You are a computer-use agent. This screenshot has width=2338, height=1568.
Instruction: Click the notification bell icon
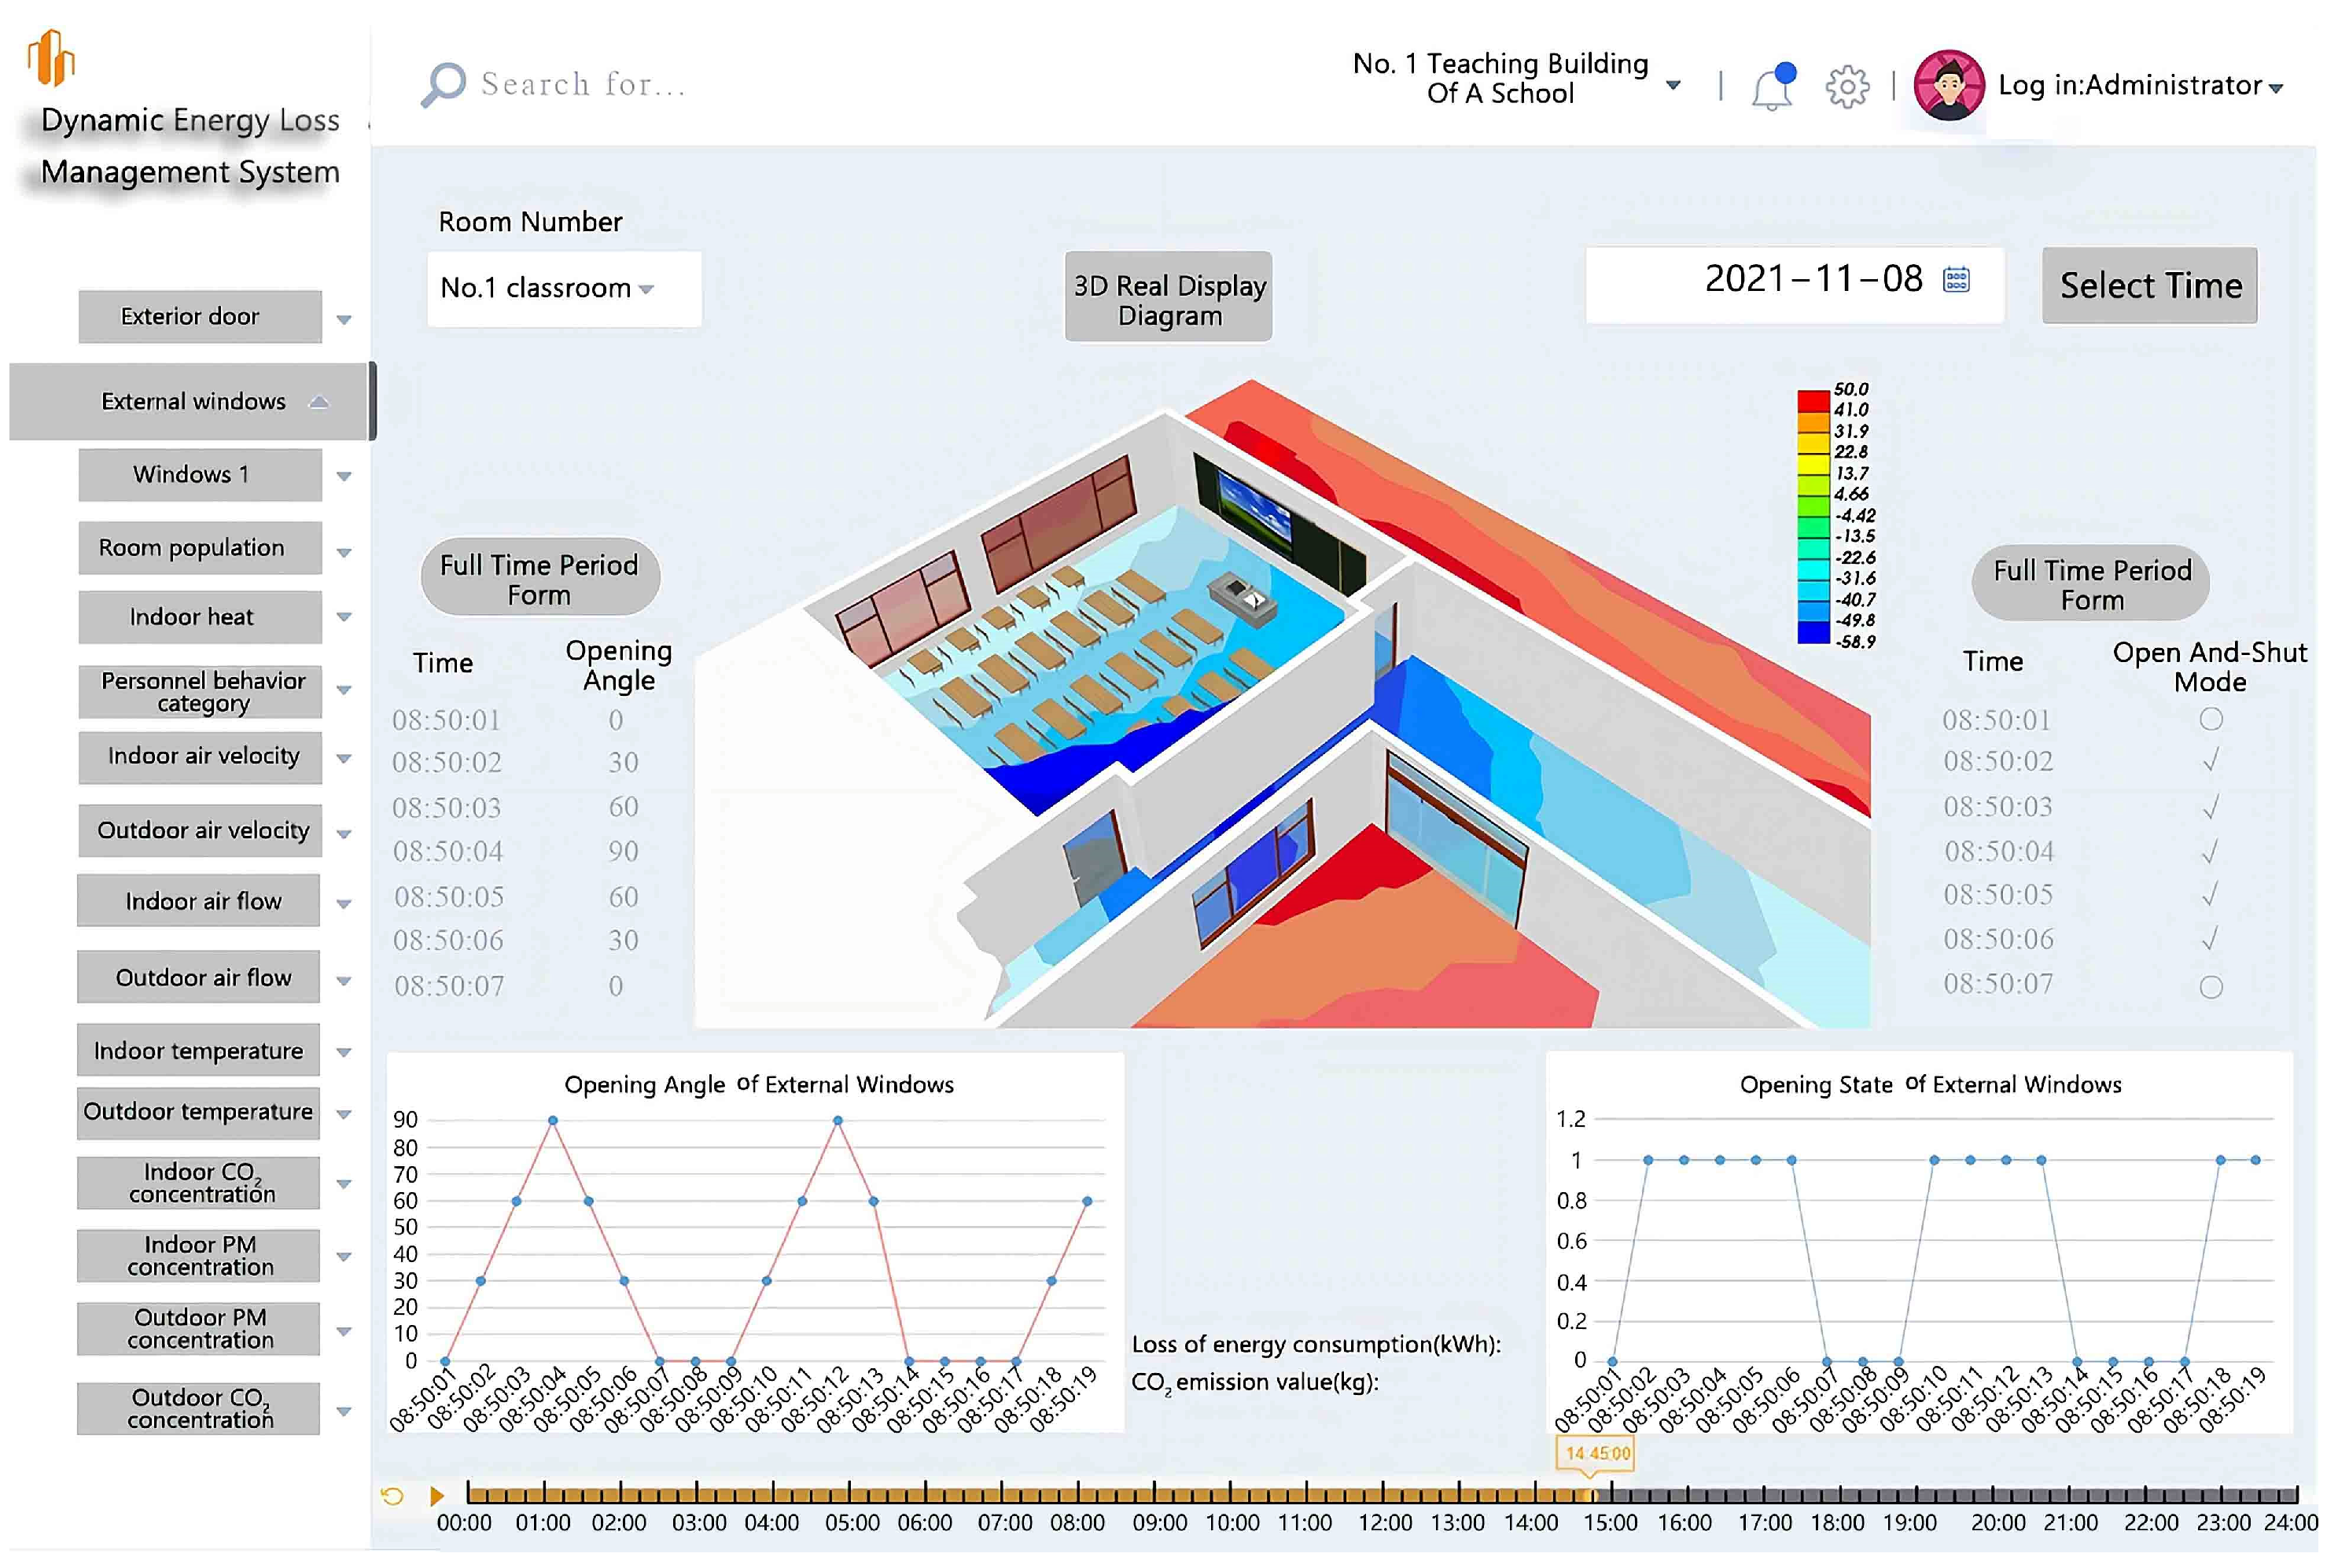tap(1771, 87)
